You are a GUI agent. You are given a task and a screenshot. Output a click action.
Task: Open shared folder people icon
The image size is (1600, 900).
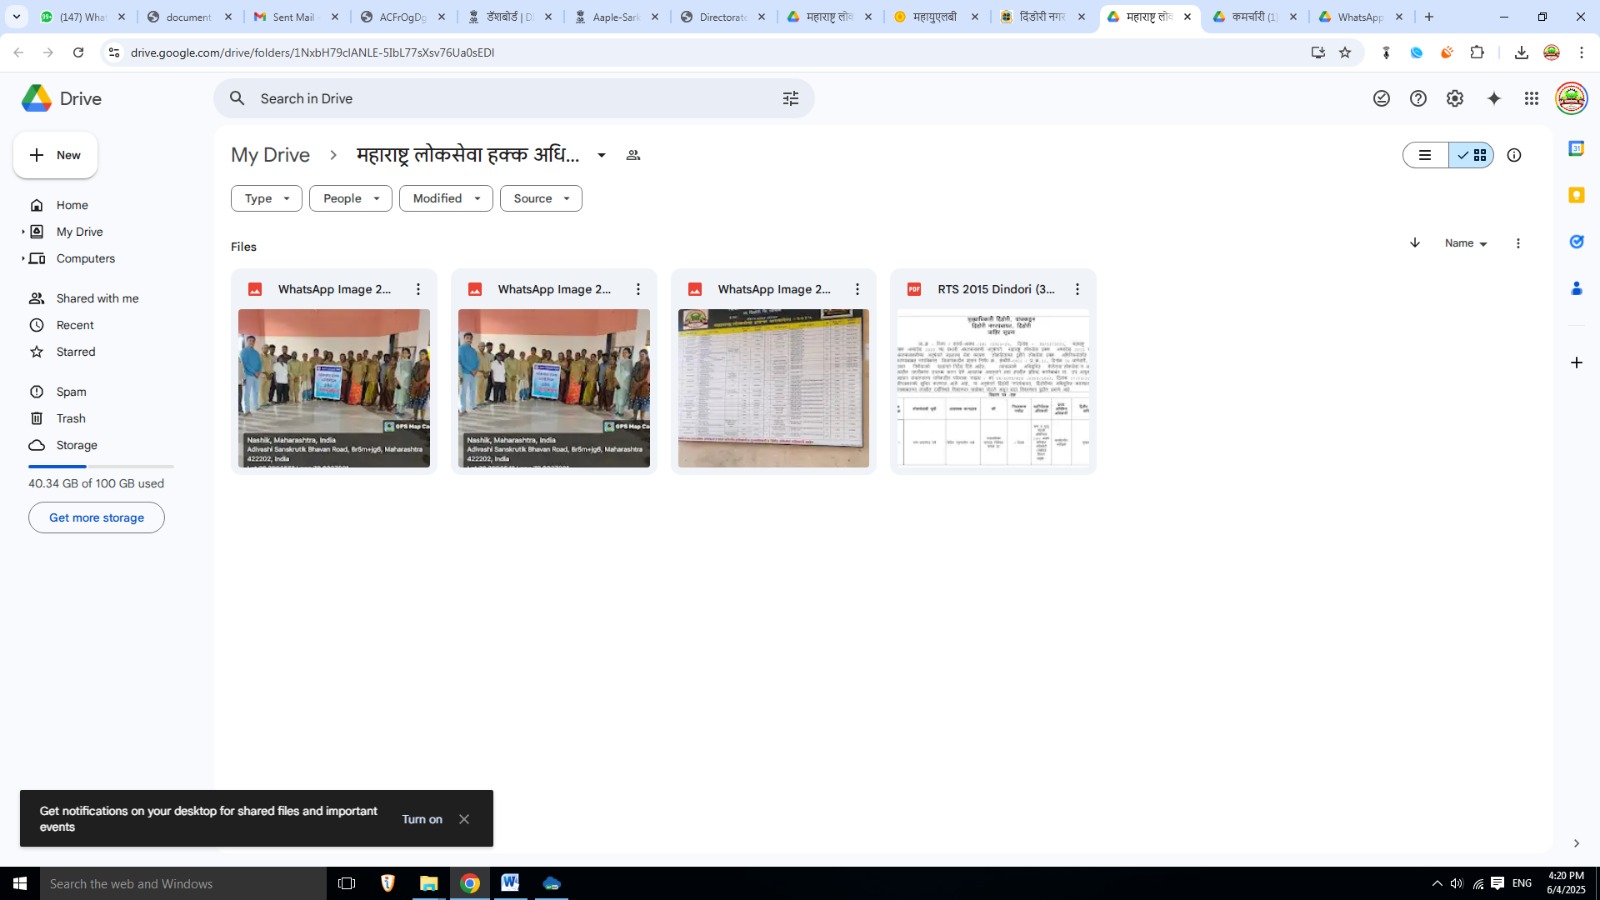click(633, 155)
